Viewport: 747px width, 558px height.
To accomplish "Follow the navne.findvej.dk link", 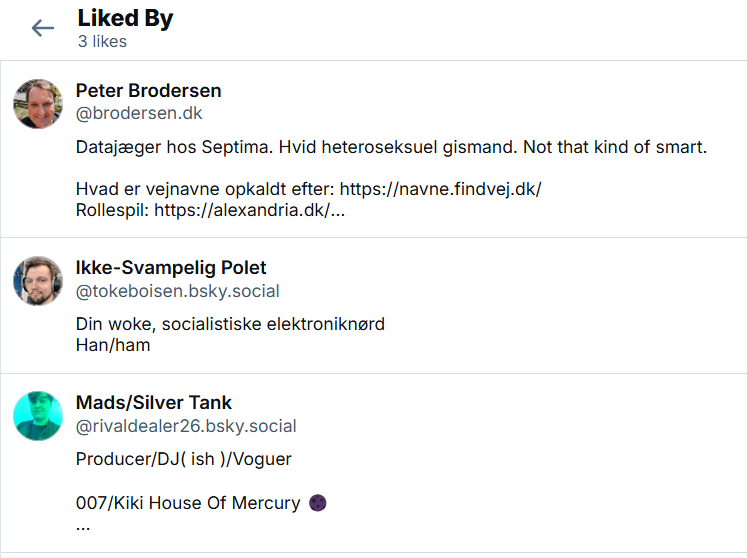I will coord(441,189).
